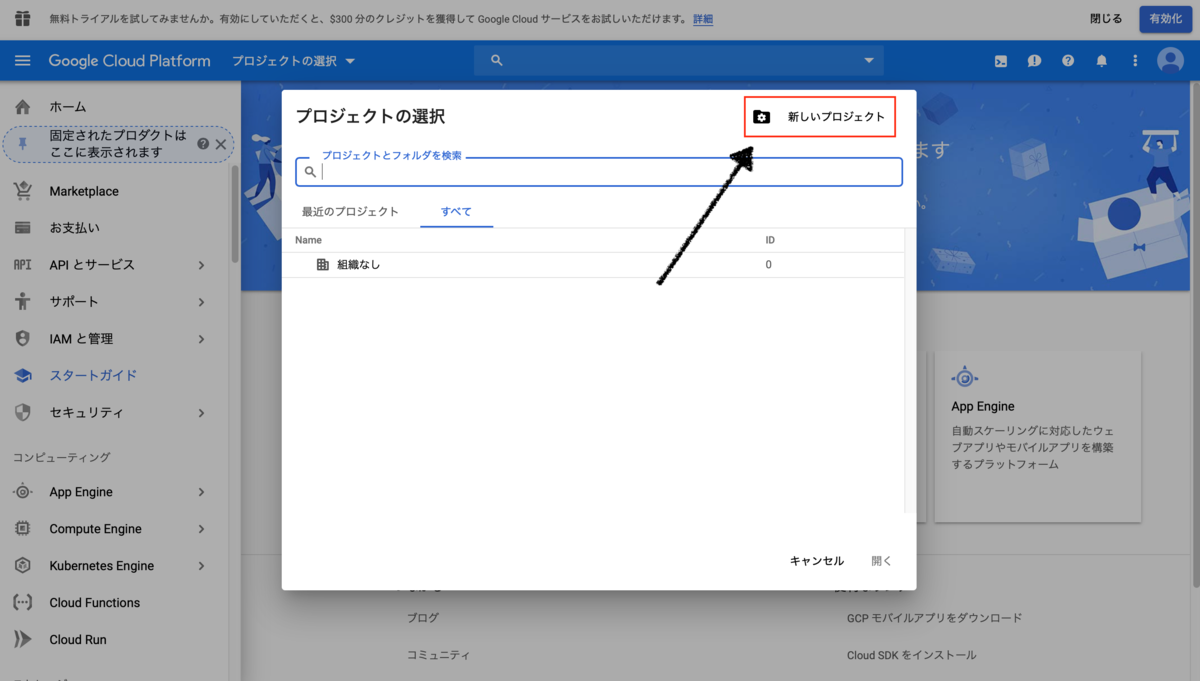Screen dimensions: 1200x681
Task: Click the IAM と管理 shield icon
Action: pyautogui.click(x=22, y=338)
